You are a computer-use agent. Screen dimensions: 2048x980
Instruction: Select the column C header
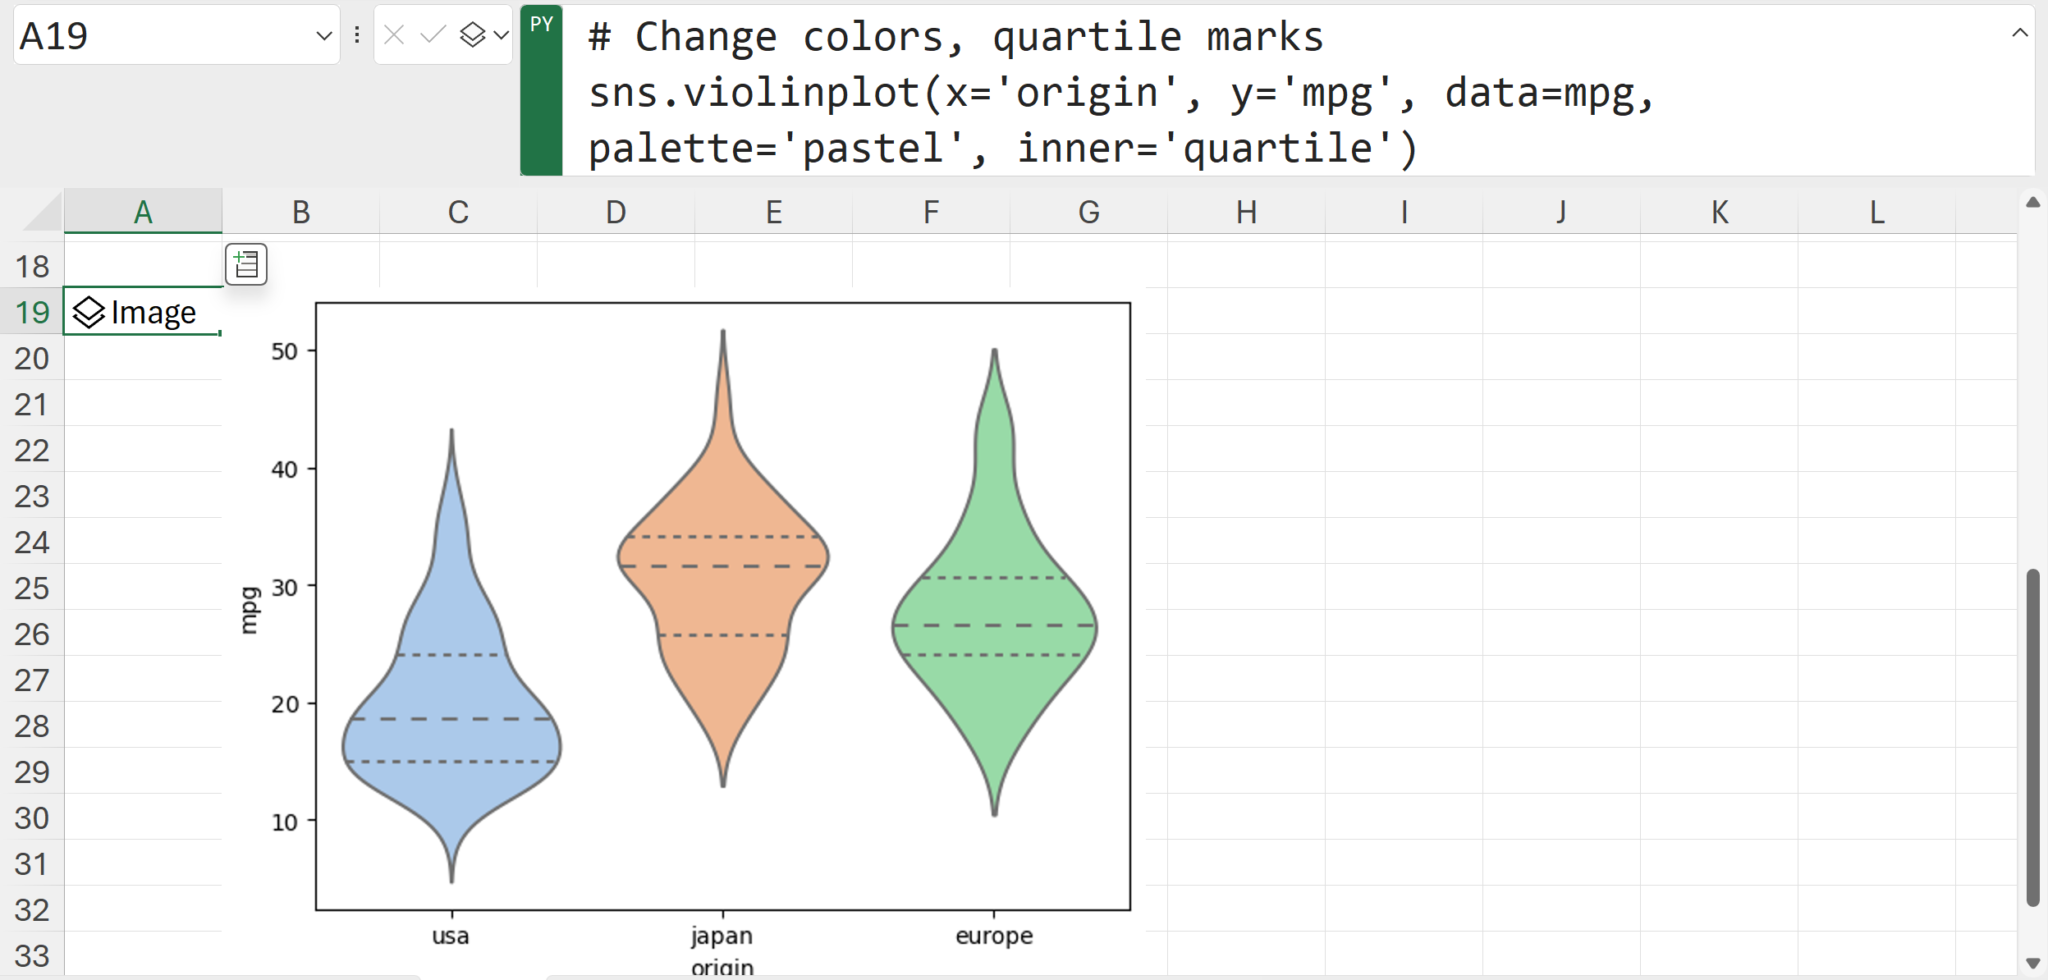click(x=457, y=211)
